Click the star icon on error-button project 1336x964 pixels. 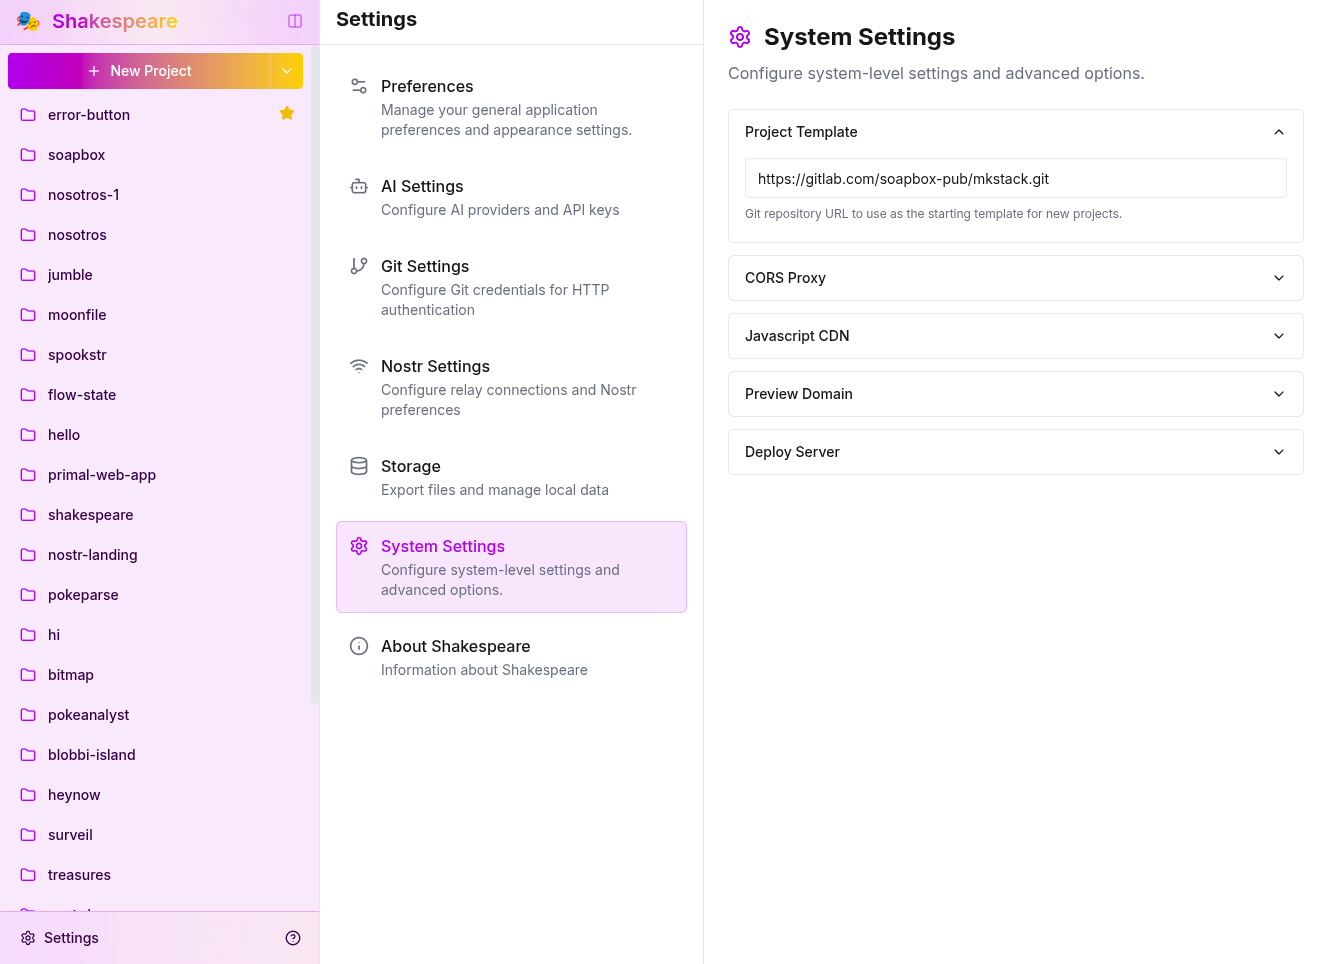[287, 114]
